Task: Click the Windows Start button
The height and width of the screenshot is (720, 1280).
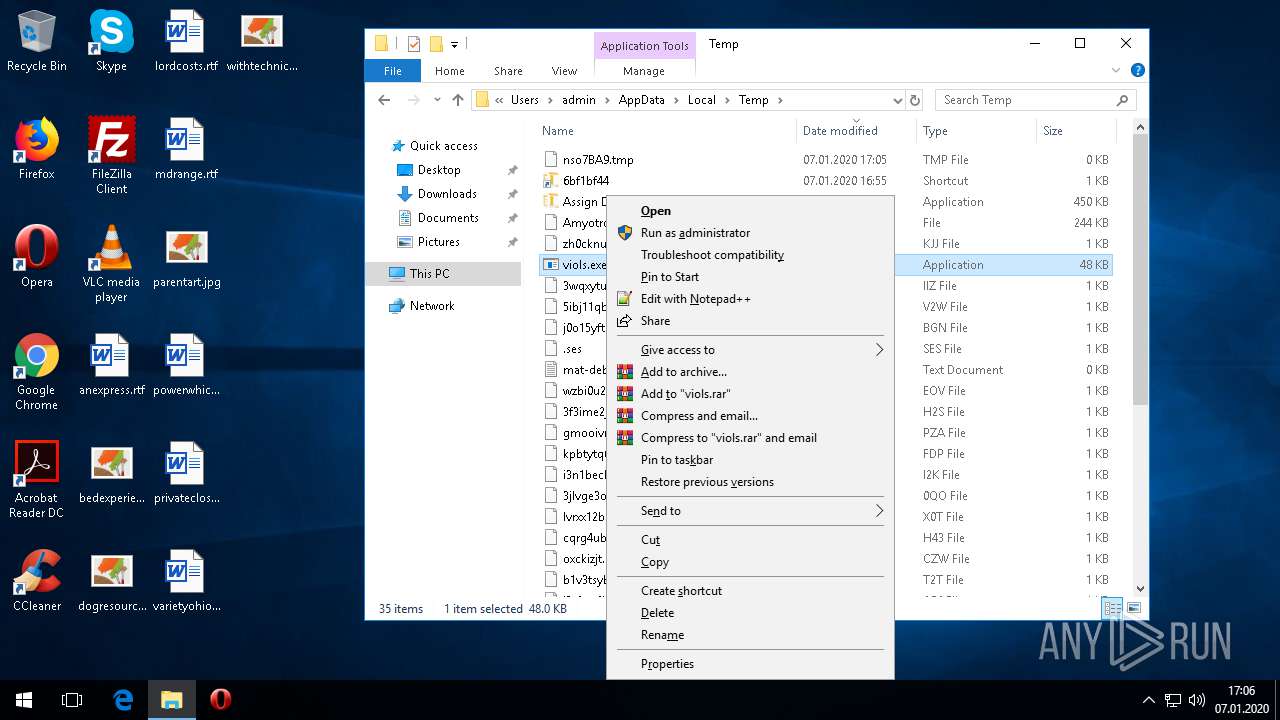Action: click(x=24, y=700)
